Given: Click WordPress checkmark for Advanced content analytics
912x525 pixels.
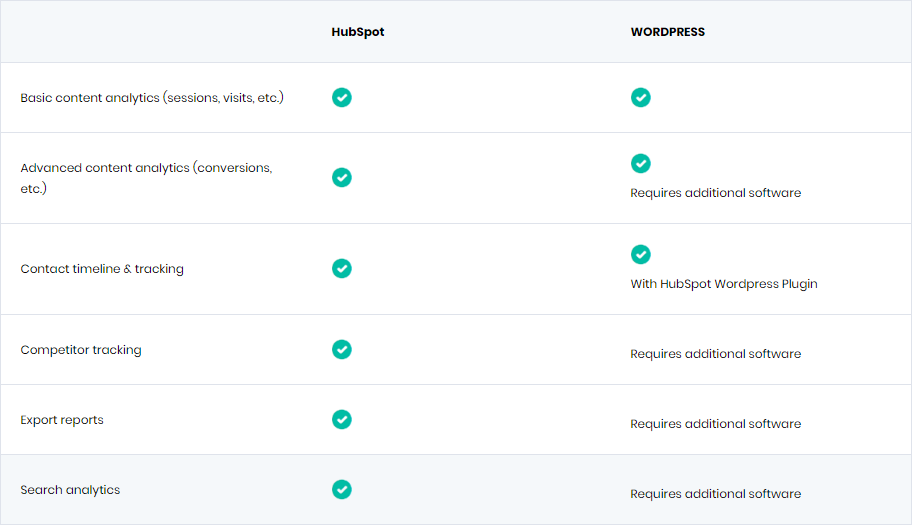Looking at the screenshot, I should pos(640,163).
